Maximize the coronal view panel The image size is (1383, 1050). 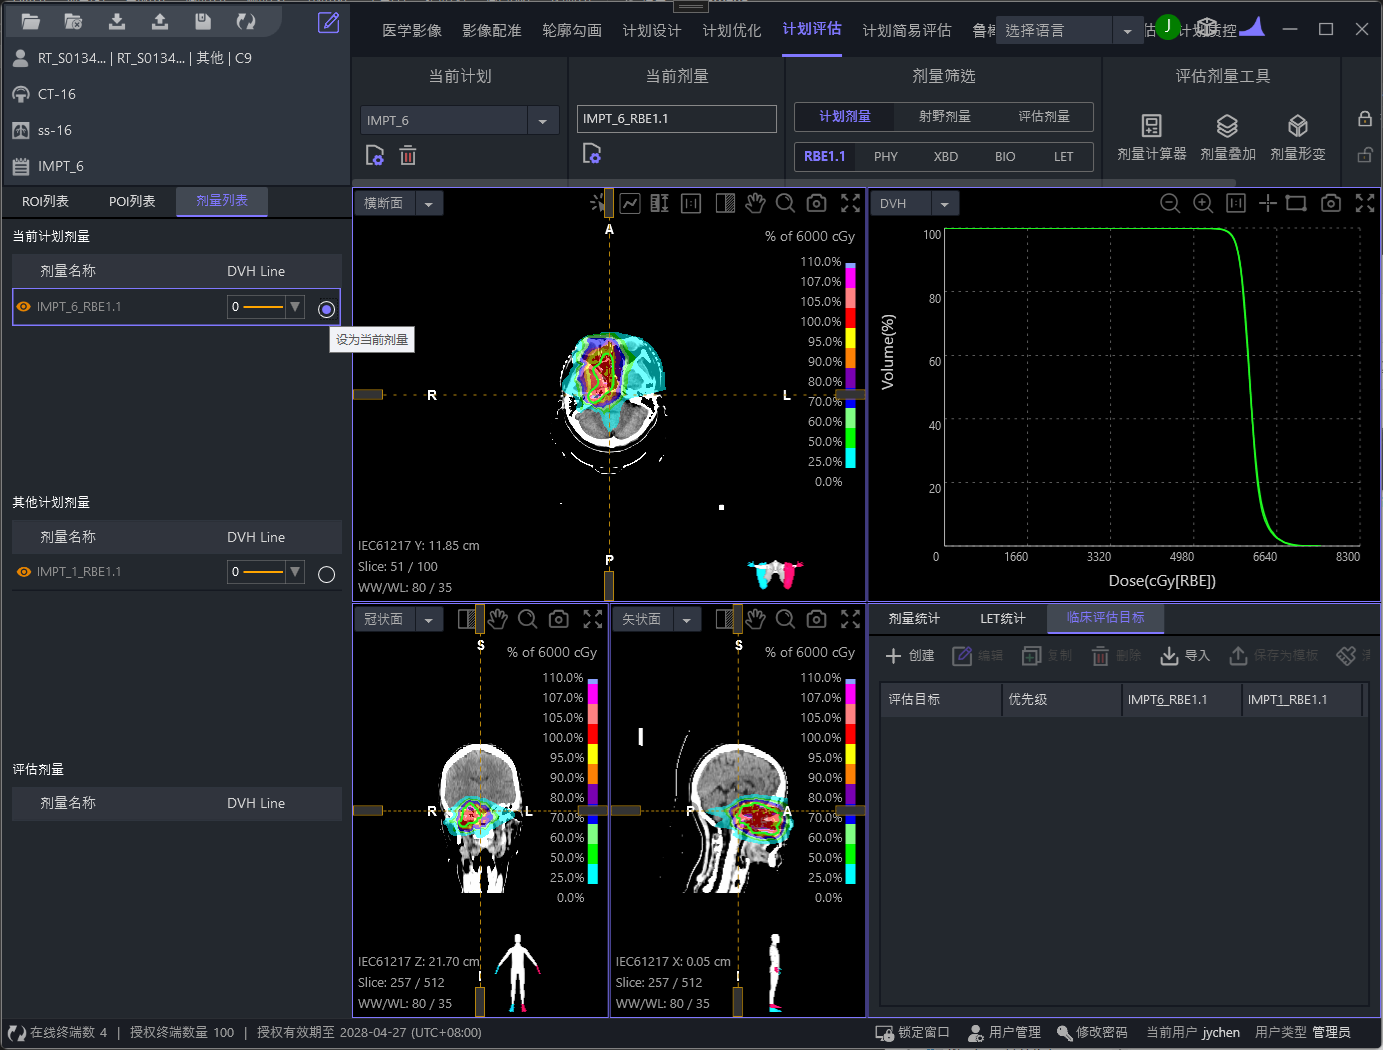(x=593, y=619)
